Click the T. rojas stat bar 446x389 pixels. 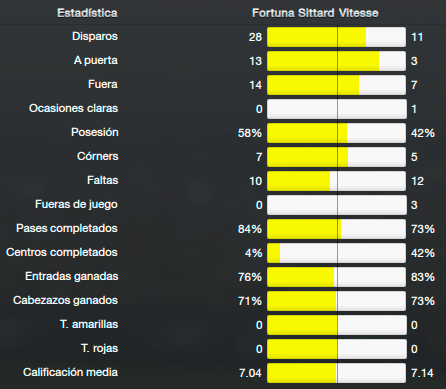(336, 349)
